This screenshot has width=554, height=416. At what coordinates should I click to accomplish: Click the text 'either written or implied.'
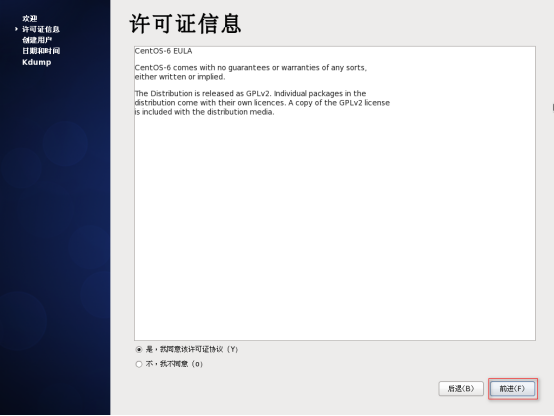(180, 77)
